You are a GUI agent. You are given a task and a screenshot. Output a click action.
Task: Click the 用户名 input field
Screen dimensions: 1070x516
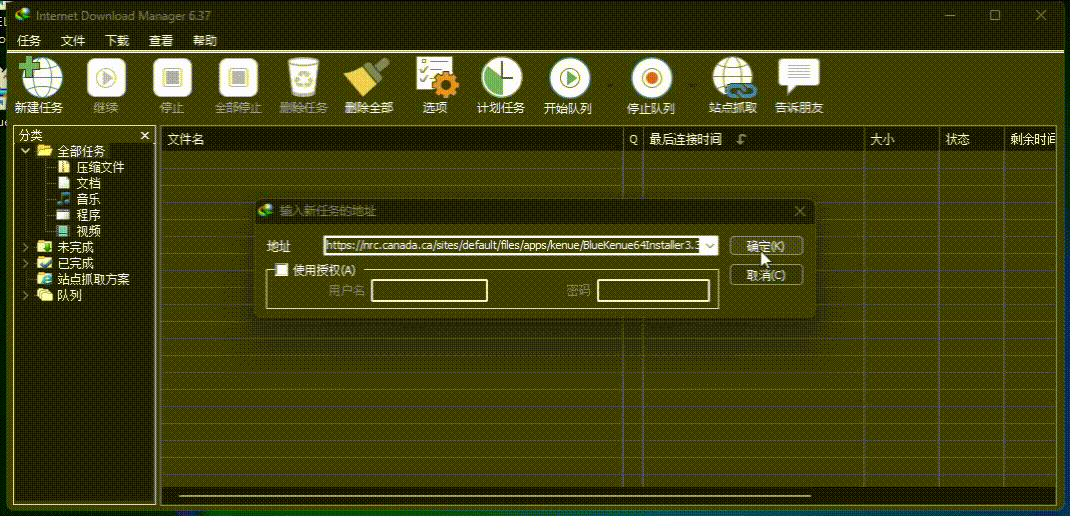[x=429, y=291]
